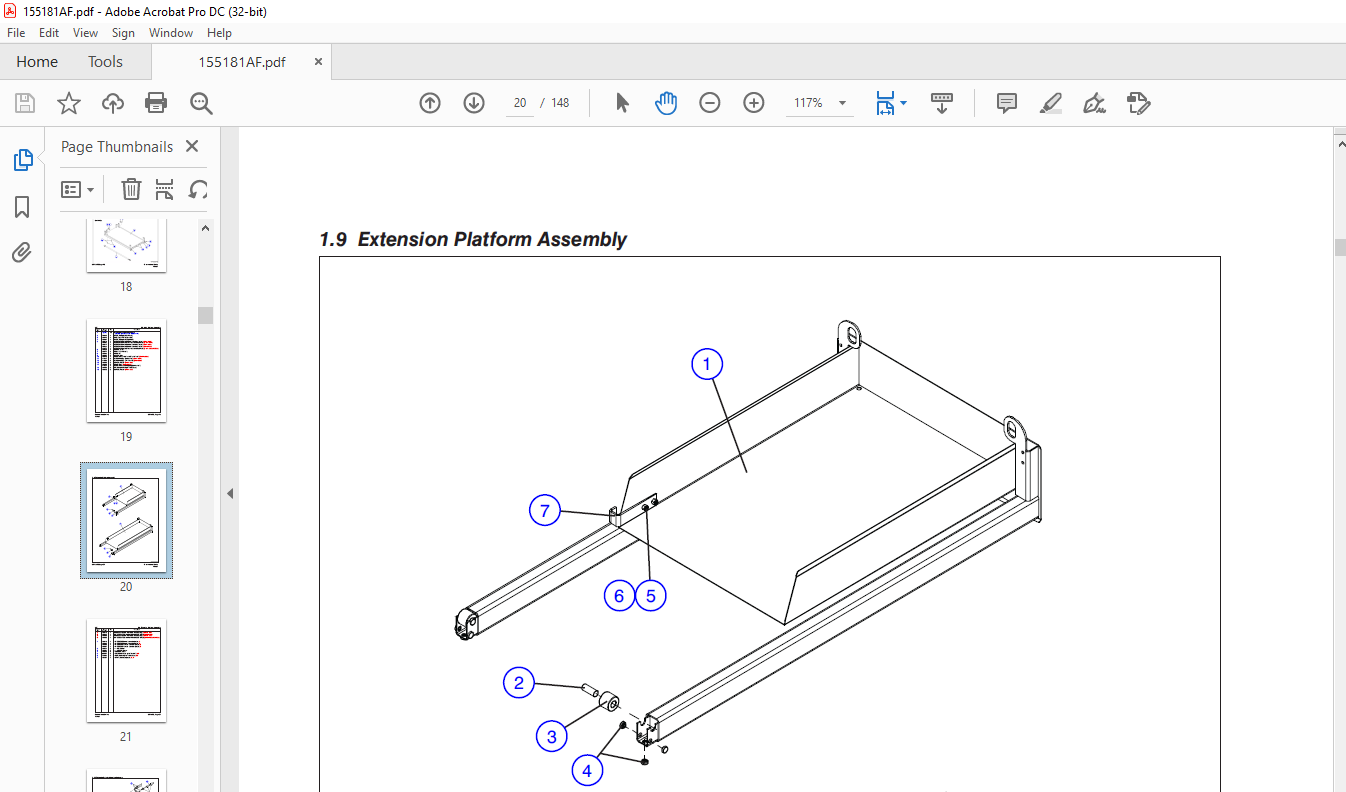Select the Highlight text tool
The image size is (1346, 792).
click(x=1050, y=103)
